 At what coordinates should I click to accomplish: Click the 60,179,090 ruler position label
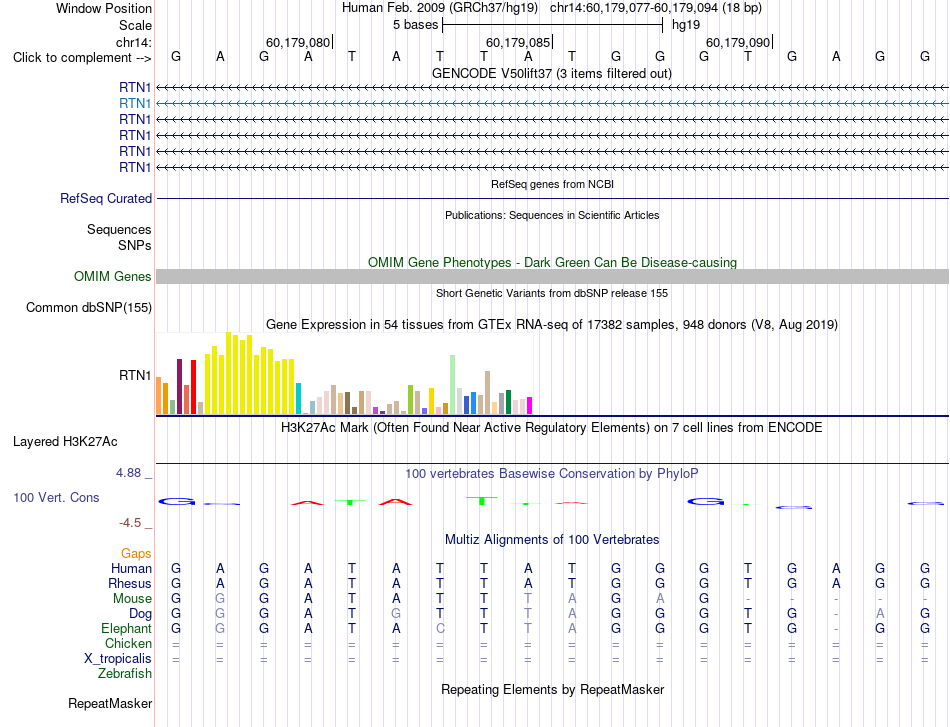(x=738, y=42)
